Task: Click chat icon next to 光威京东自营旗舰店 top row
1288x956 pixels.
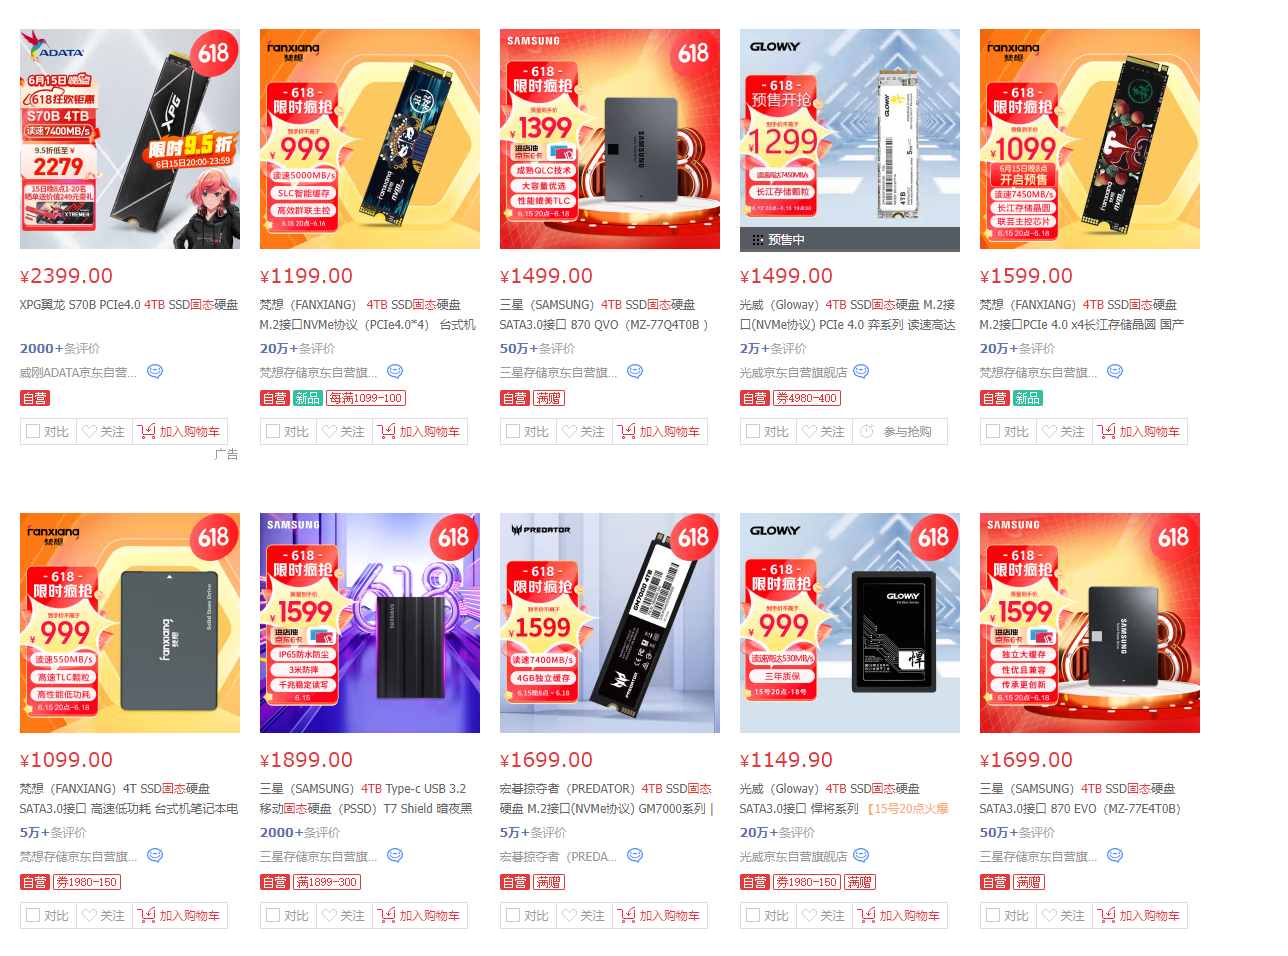Action: pos(861,371)
